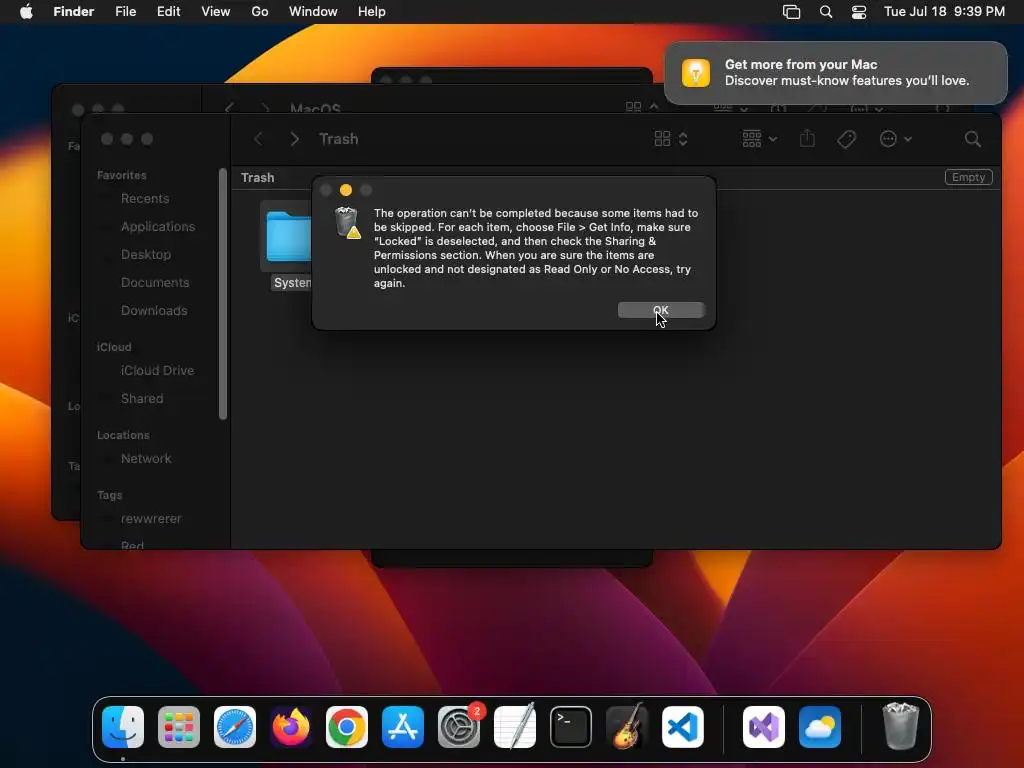Click the Edit Tags toolbar icon
This screenshot has height=768, width=1024.
tap(846, 138)
